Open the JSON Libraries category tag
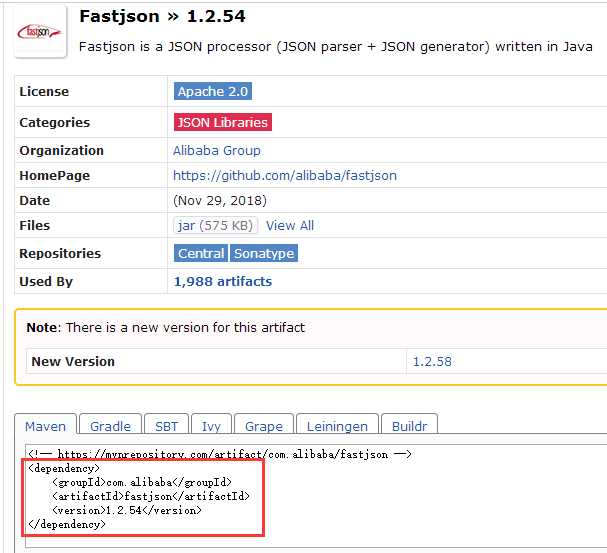The height and width of the screenshot is (553, 607). pos(223,122)
